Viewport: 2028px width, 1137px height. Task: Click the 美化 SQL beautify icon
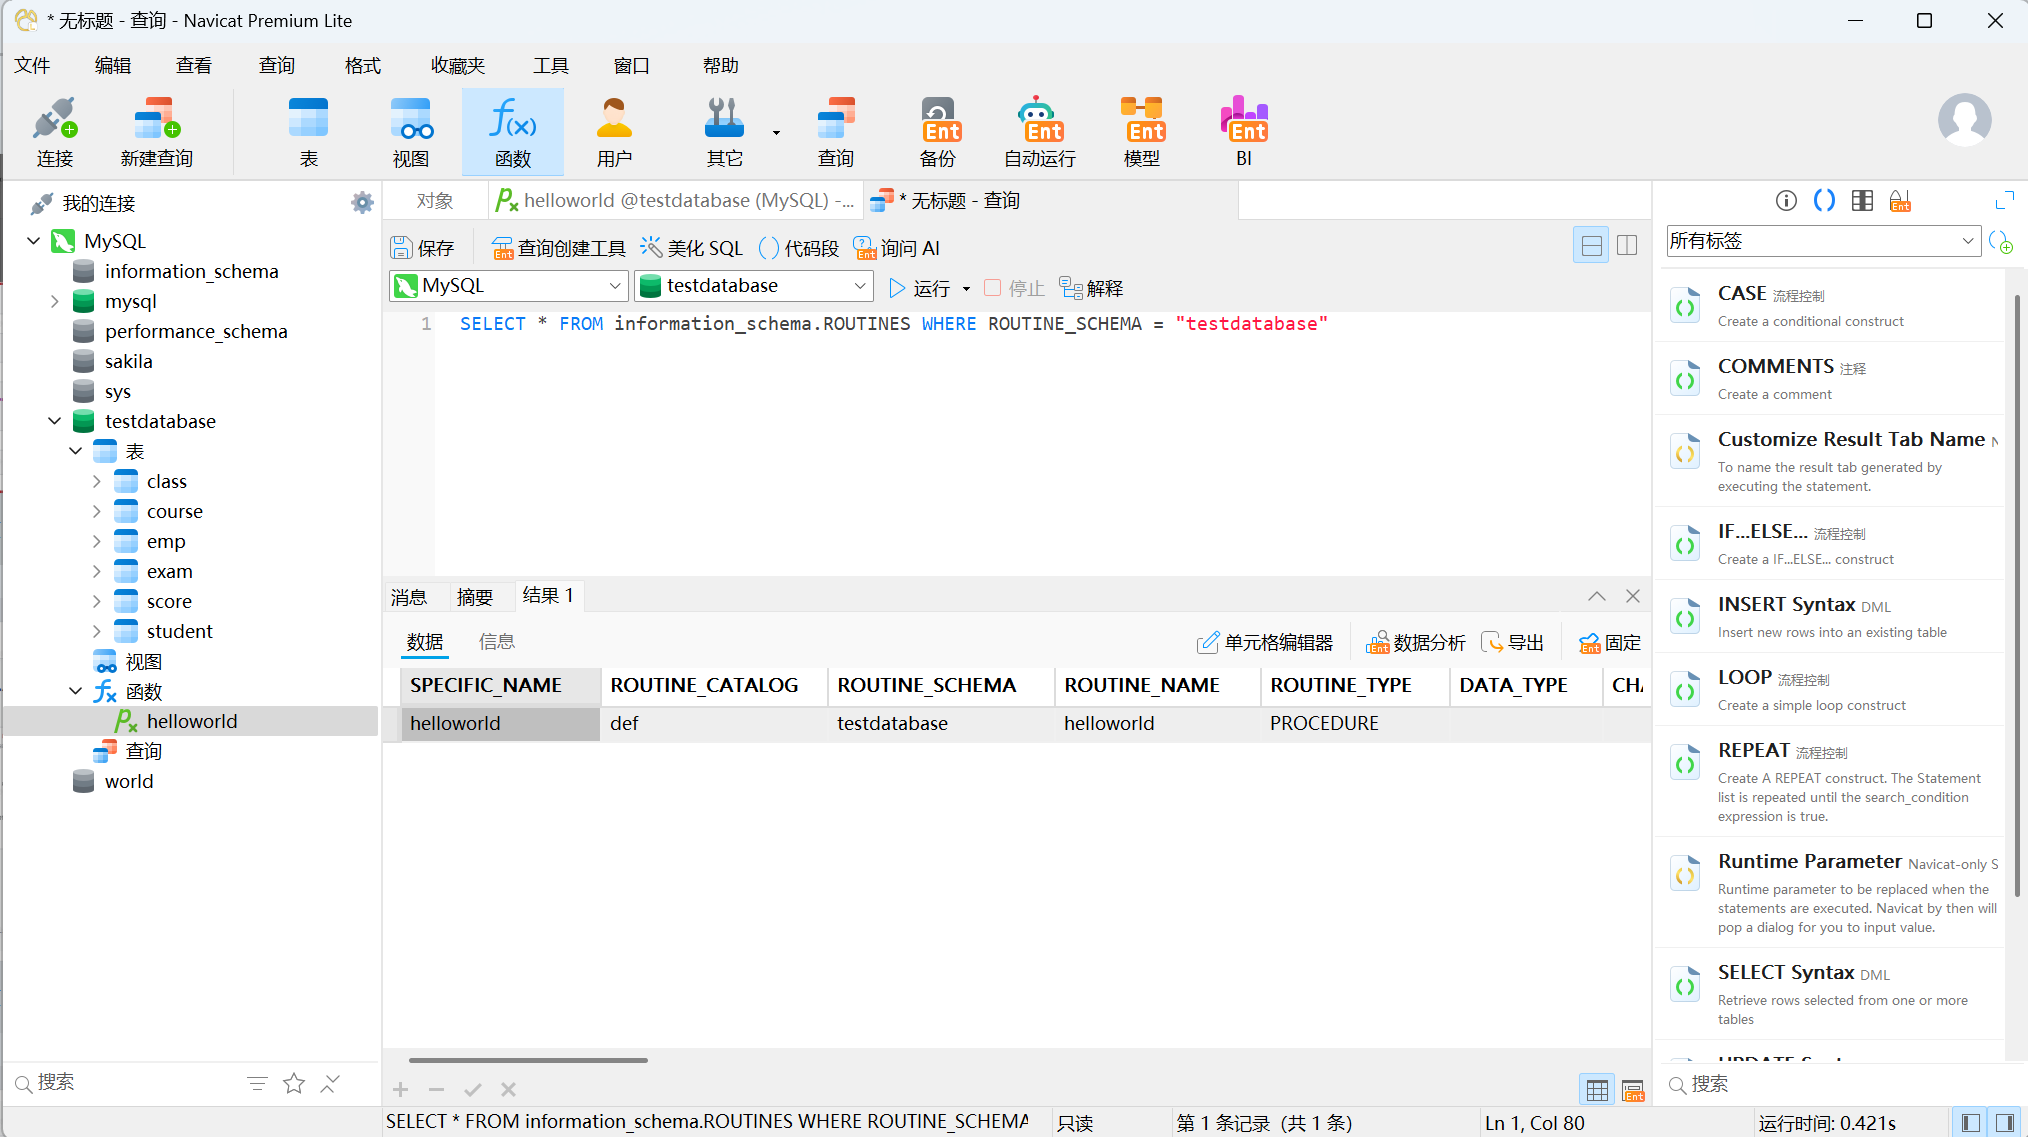click(x=651, y=247)
